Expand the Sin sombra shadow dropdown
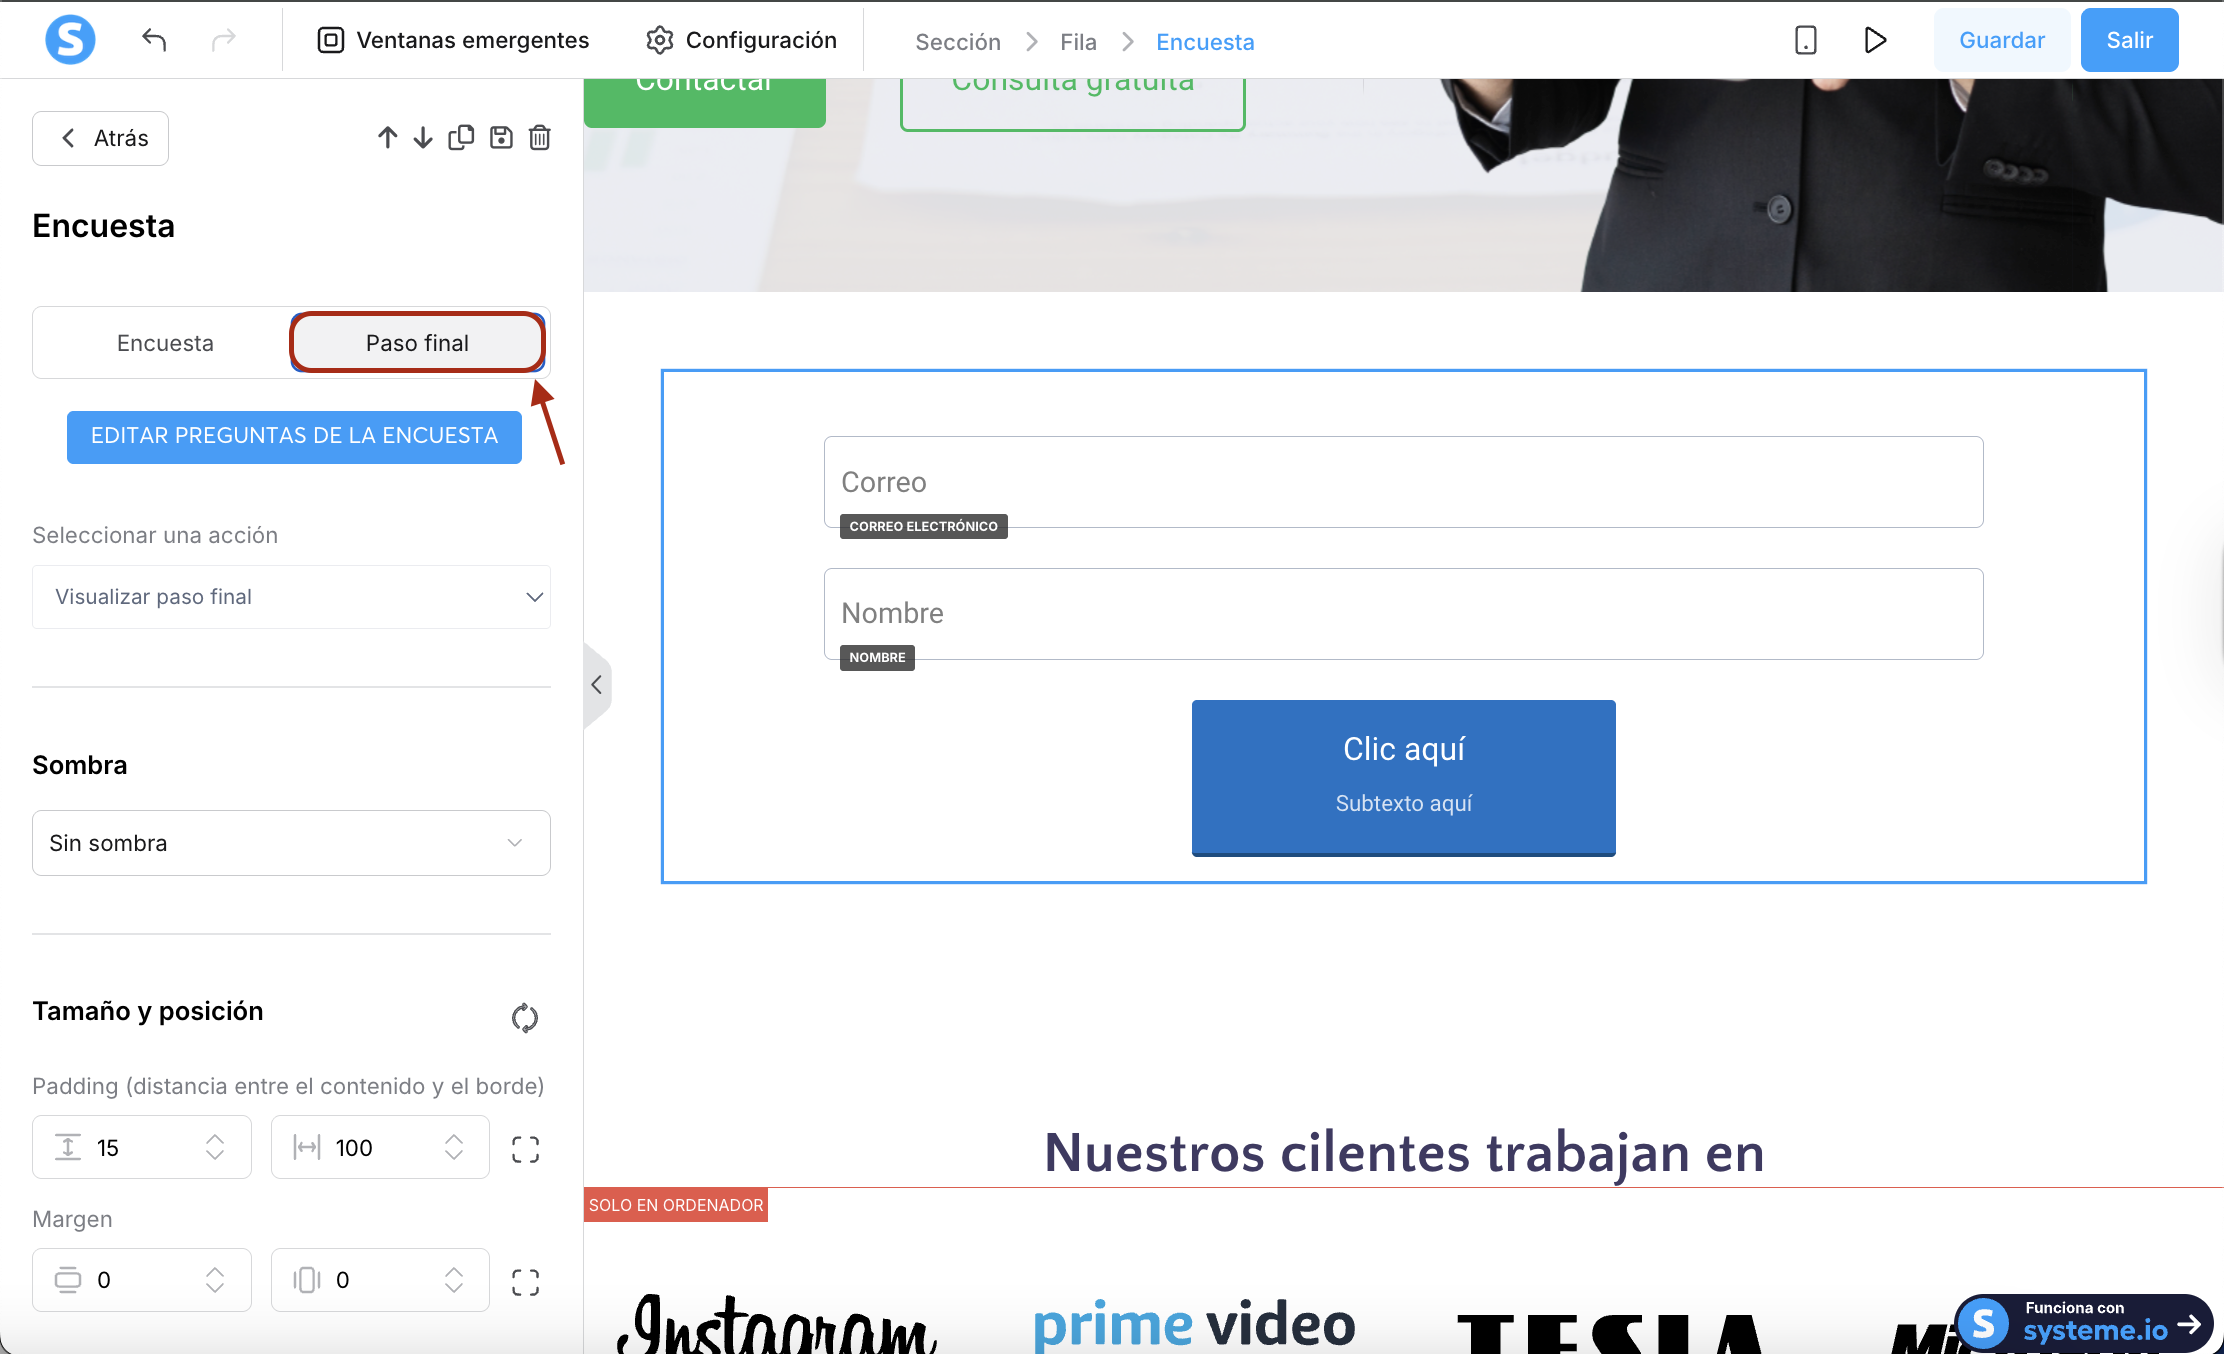Screen dimensions: 2224x1354 tap(291, 843)
